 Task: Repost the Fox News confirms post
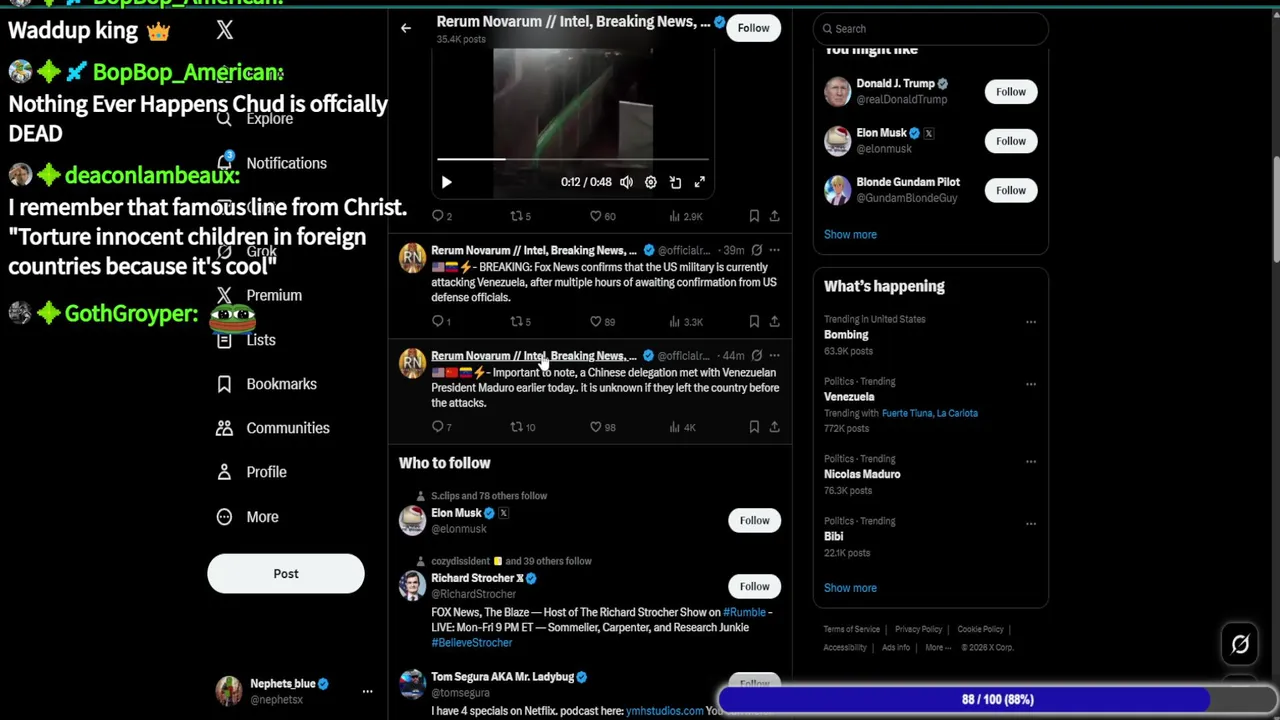click(520, 321)
